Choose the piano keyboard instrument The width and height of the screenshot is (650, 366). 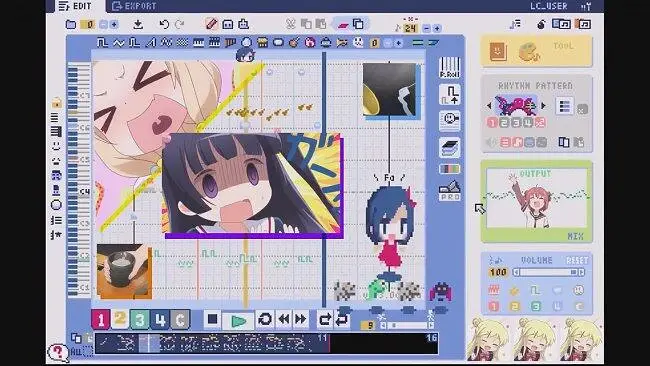(x=199, y=42)
